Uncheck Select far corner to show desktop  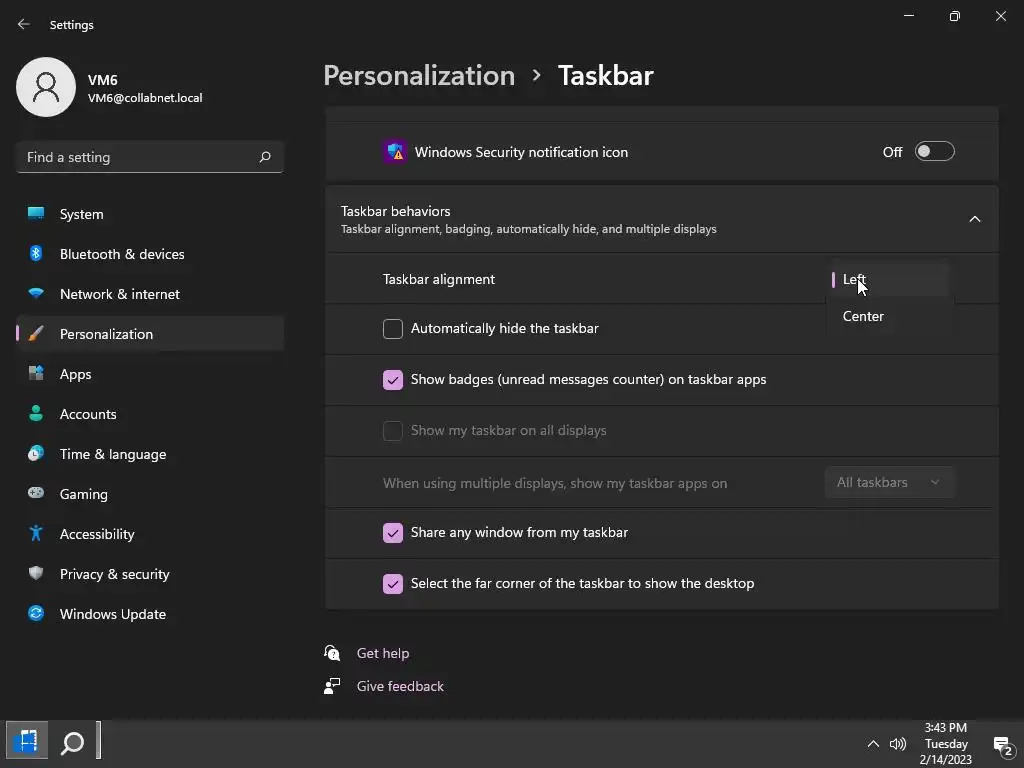click(x=392, y=583)
